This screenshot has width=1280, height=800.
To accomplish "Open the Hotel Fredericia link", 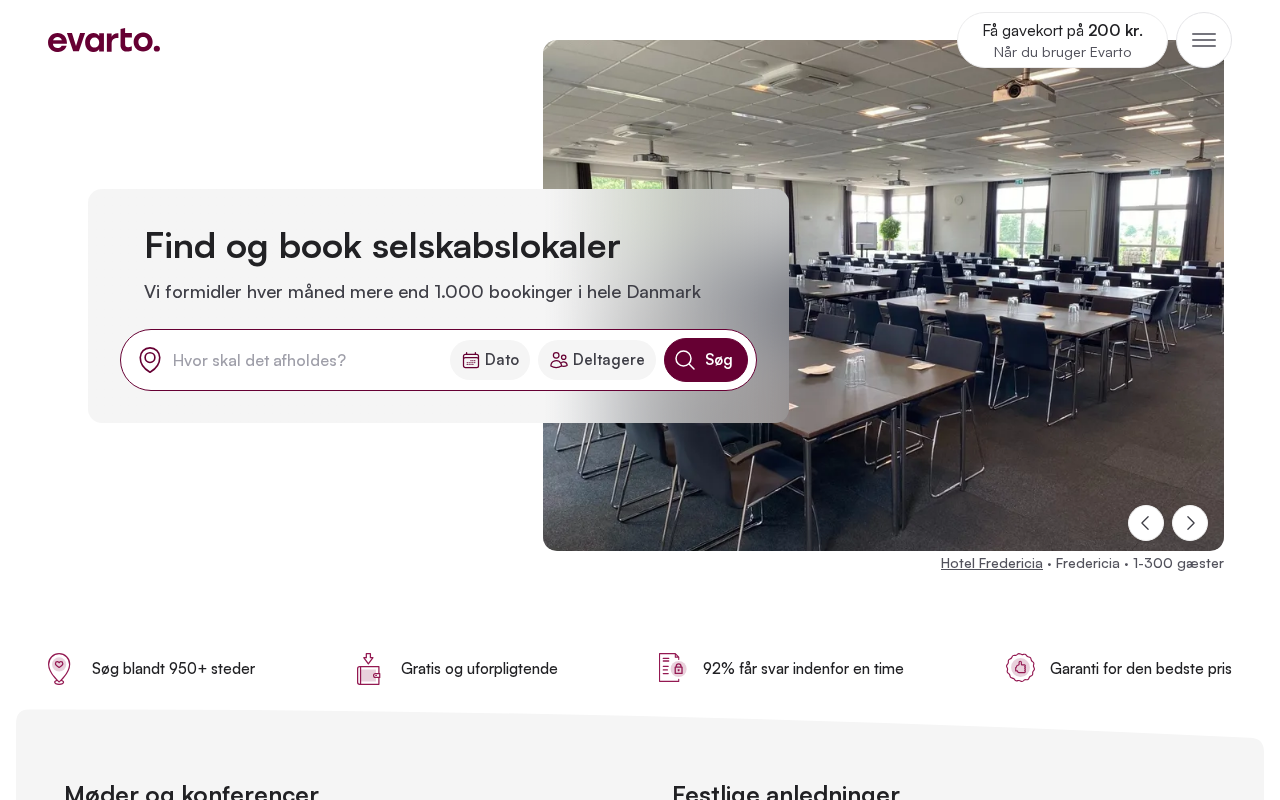I will tap(992, 563).
